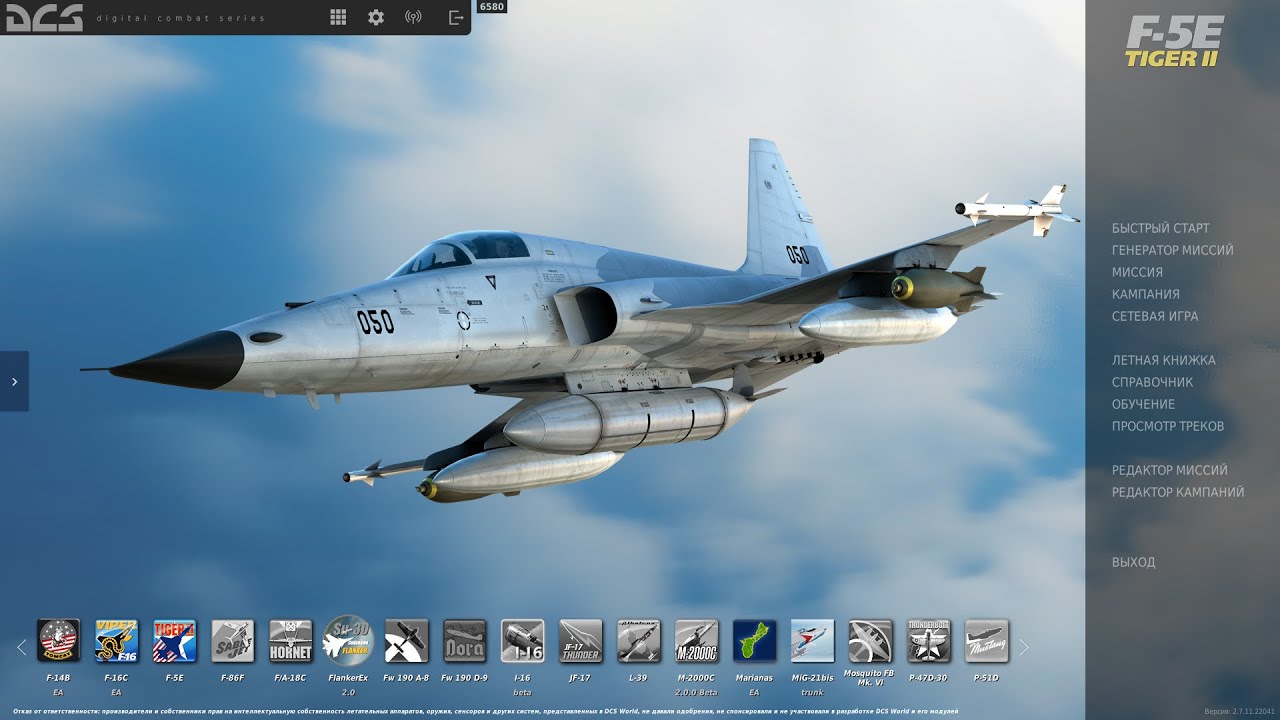Image resolution: width=1280 pixels, height=720 pixels.
Task: Select the Marianas map module icon
Action: 754,640
